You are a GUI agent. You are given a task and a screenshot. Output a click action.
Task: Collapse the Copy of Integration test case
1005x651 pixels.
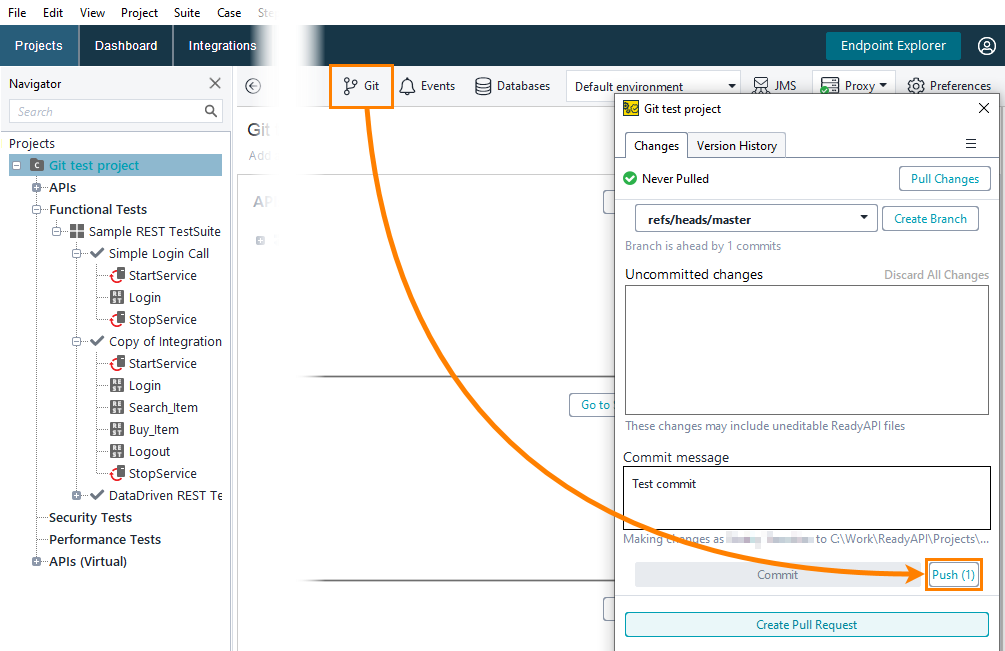(x=77, y=341)
